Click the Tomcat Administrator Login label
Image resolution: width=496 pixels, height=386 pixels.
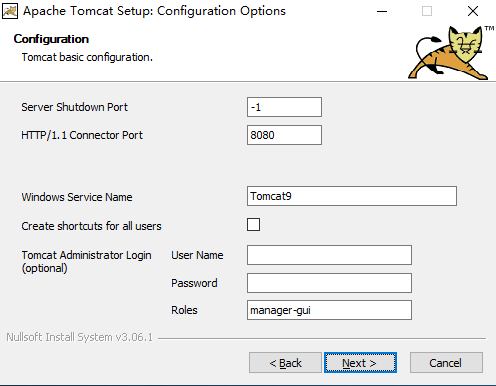click(86, 261)
